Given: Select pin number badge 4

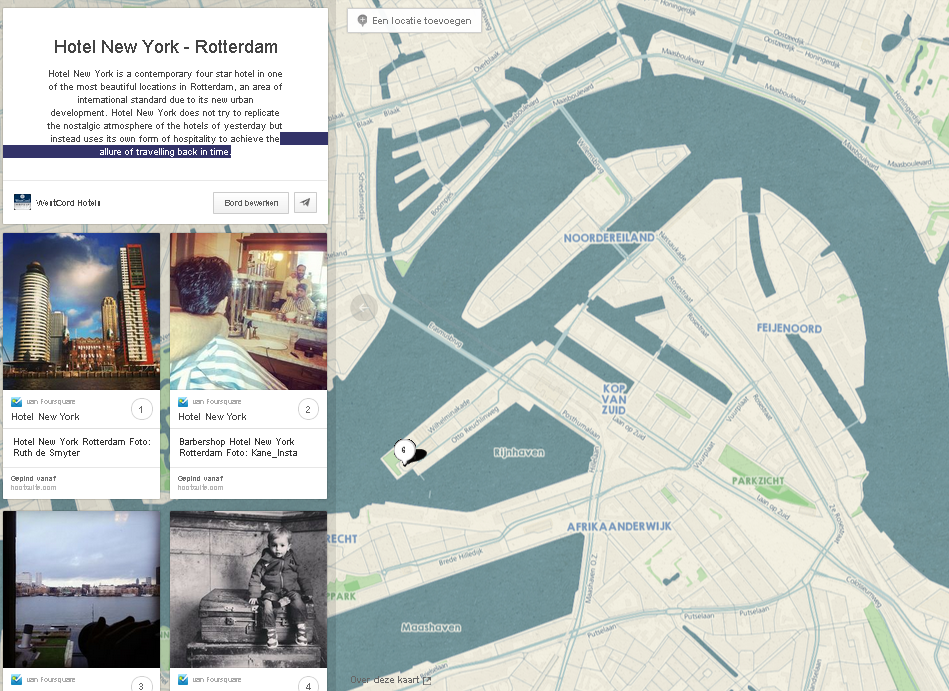Looking at the screenshot, I should click(308, 686).
